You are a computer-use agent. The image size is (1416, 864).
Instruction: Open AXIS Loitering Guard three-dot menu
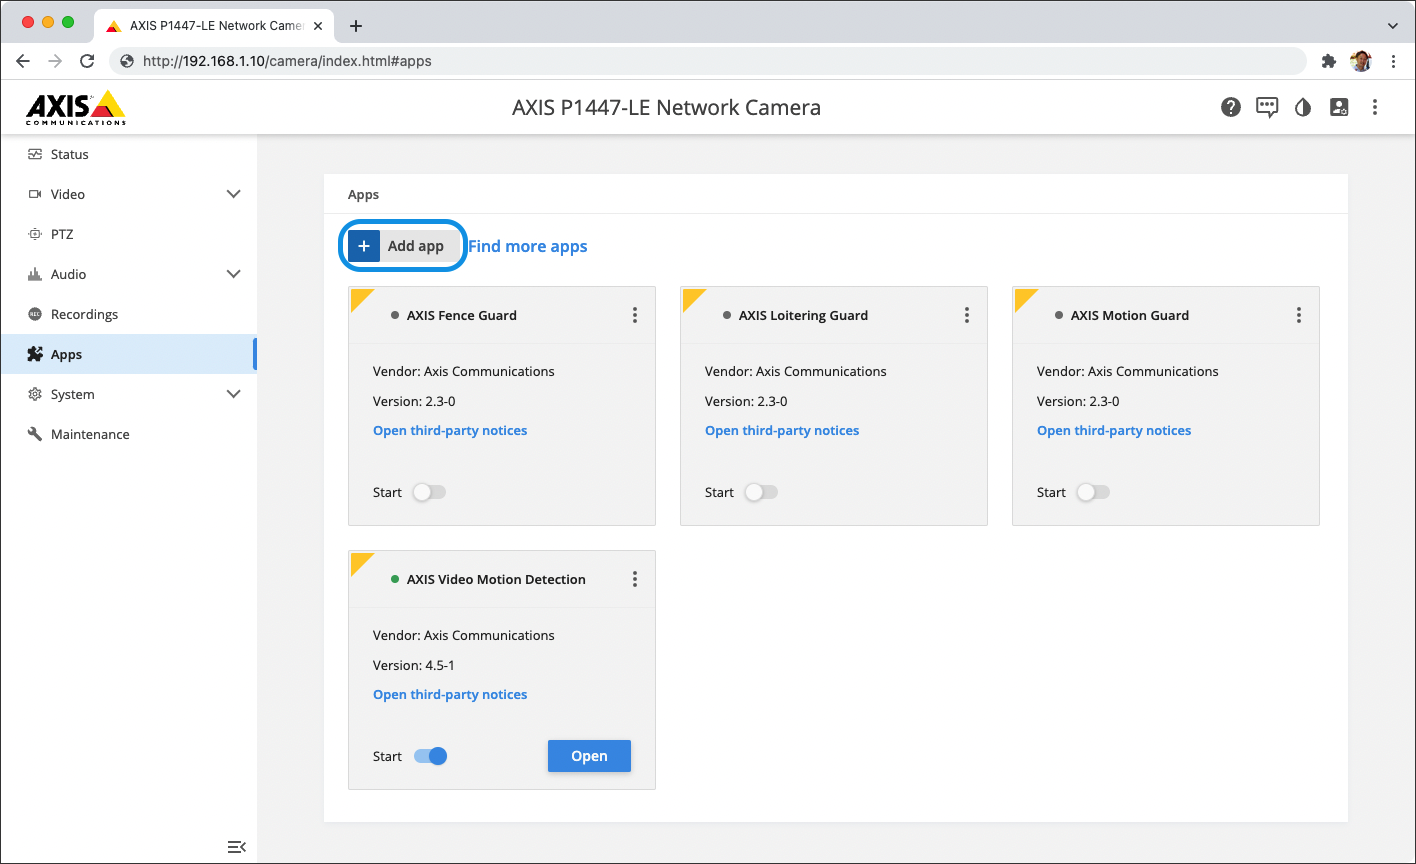pos(967,315)
